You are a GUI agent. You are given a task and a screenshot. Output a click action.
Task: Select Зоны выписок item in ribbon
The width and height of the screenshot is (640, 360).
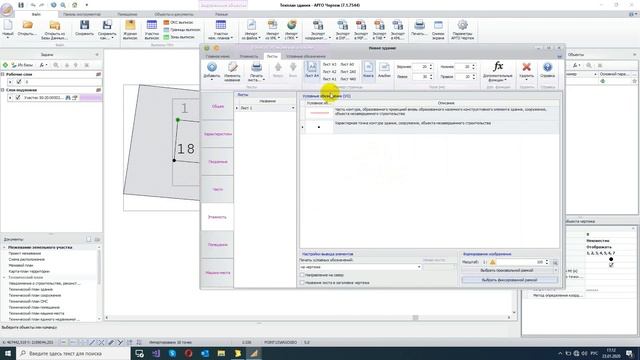pyautogui.click(x=179, y=37)
